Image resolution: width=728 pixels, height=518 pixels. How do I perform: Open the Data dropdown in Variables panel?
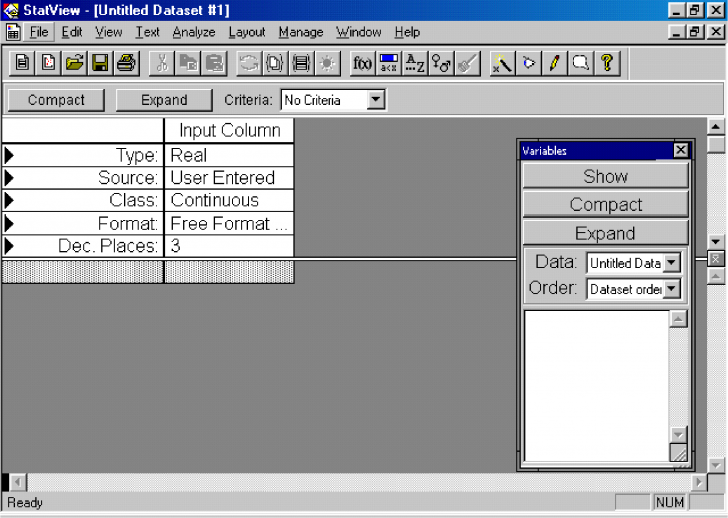click(x=671, y=263)
